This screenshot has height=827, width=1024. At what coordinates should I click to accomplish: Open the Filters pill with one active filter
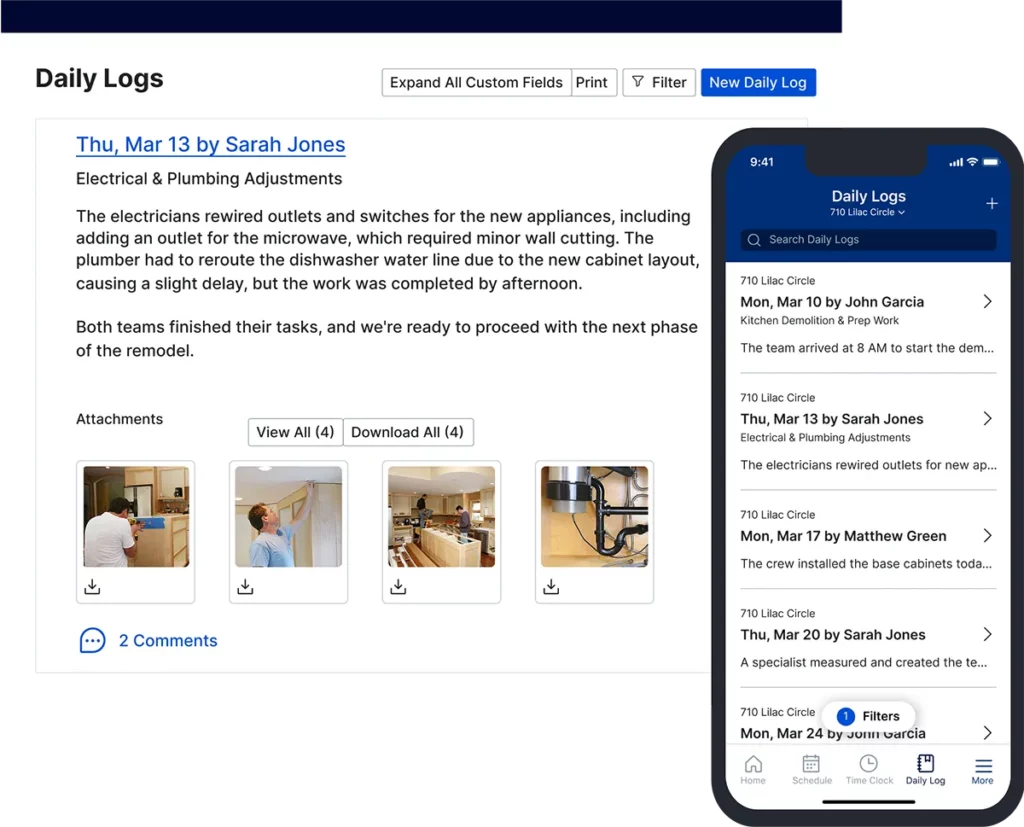coord(868,716)
